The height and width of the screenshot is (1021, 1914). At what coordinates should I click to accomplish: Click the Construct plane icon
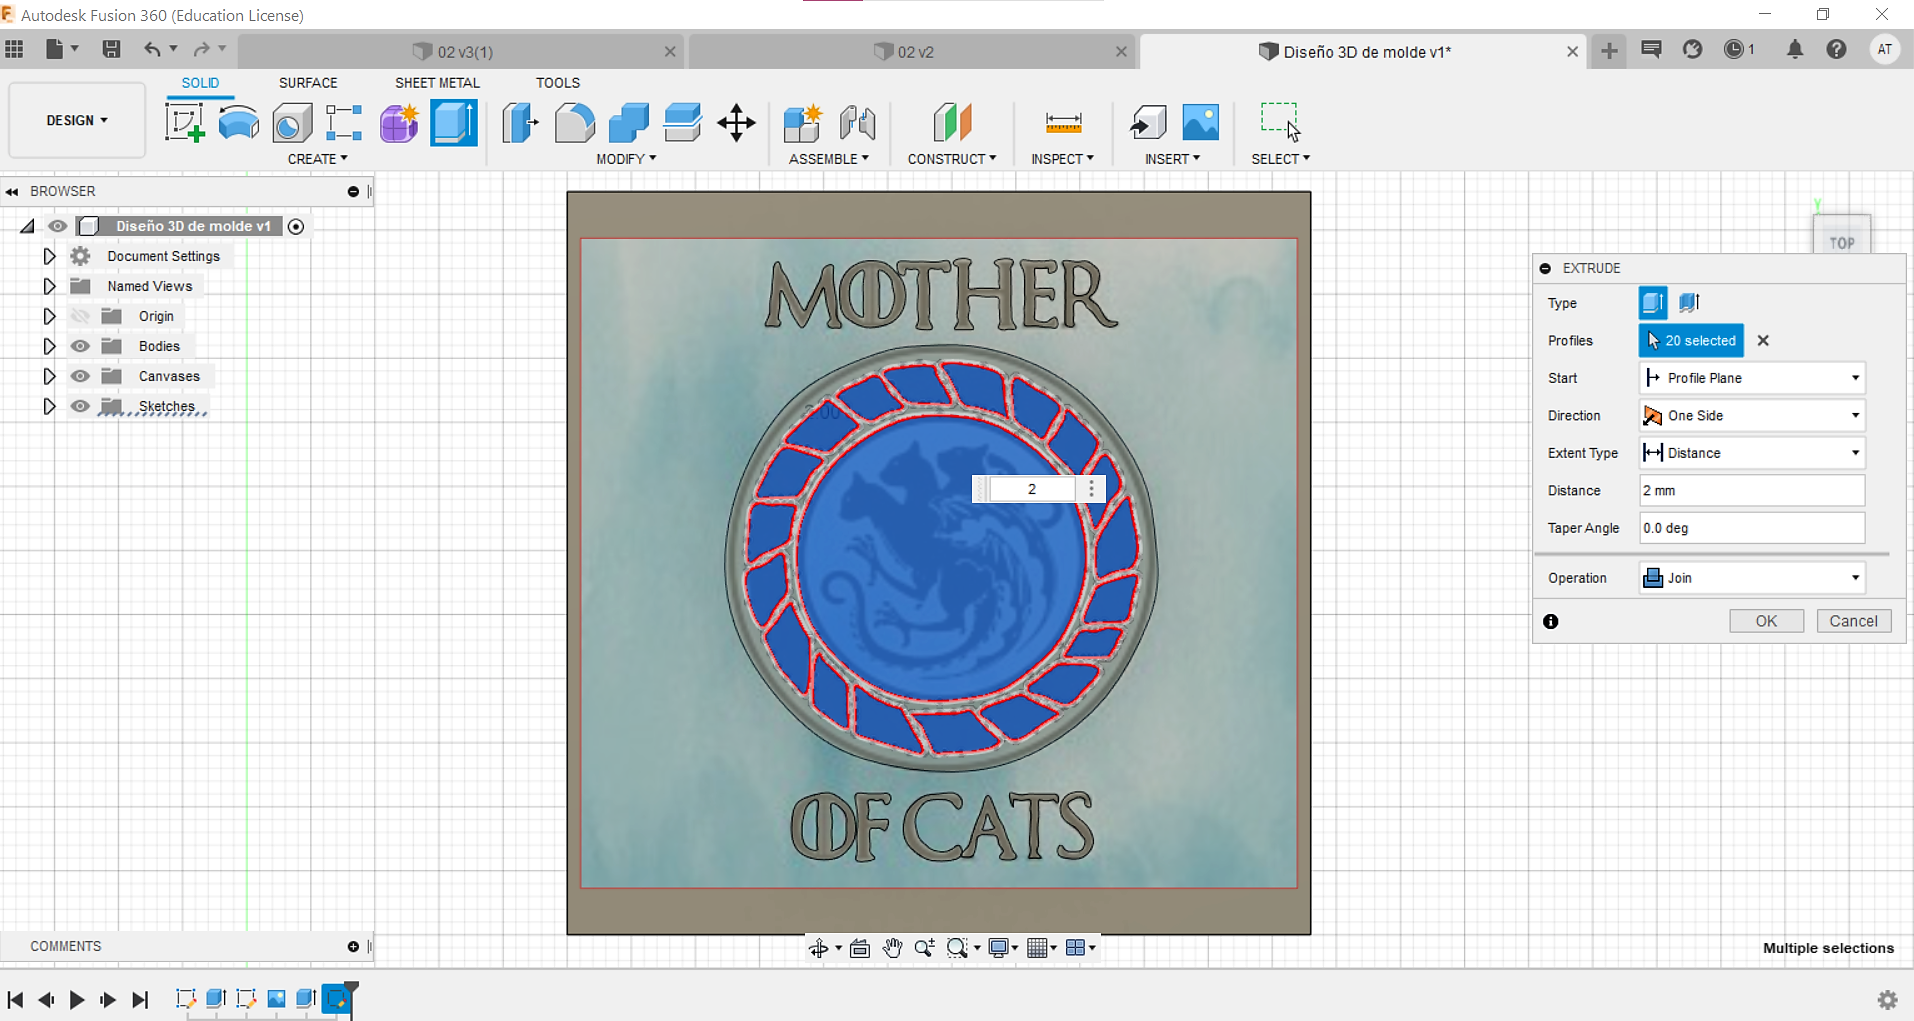[952, 123]
